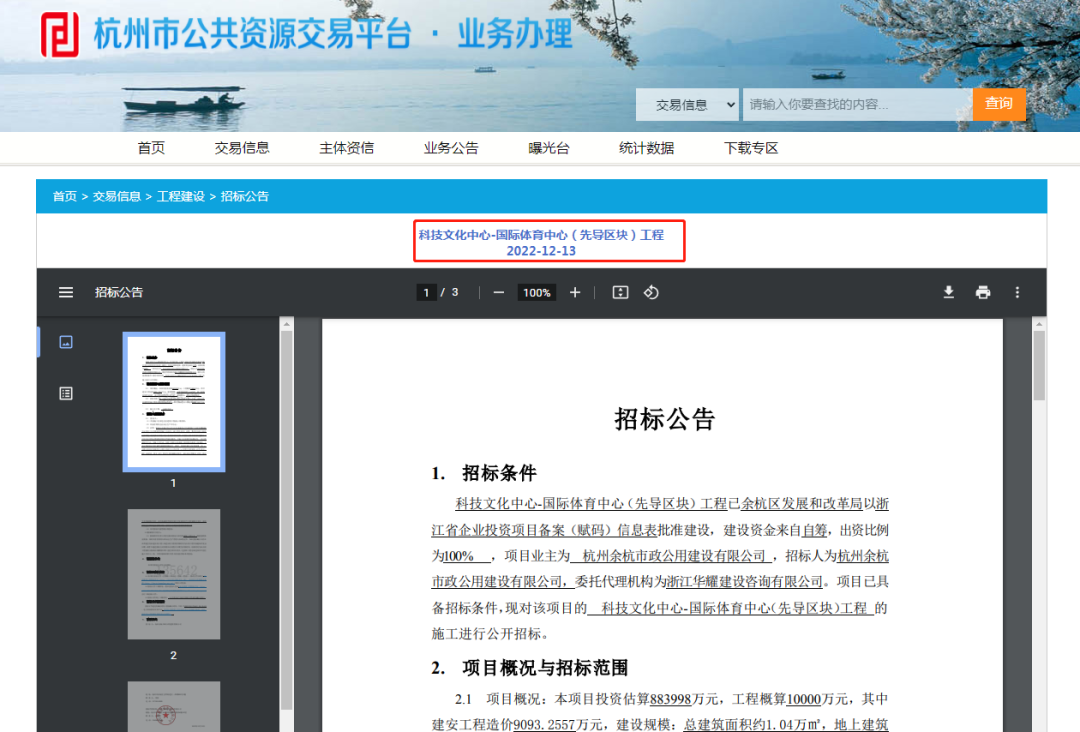This screenshot has height=732, width=1080.
Task: Click the date 2022-12-13
Action: coord(541,251)
